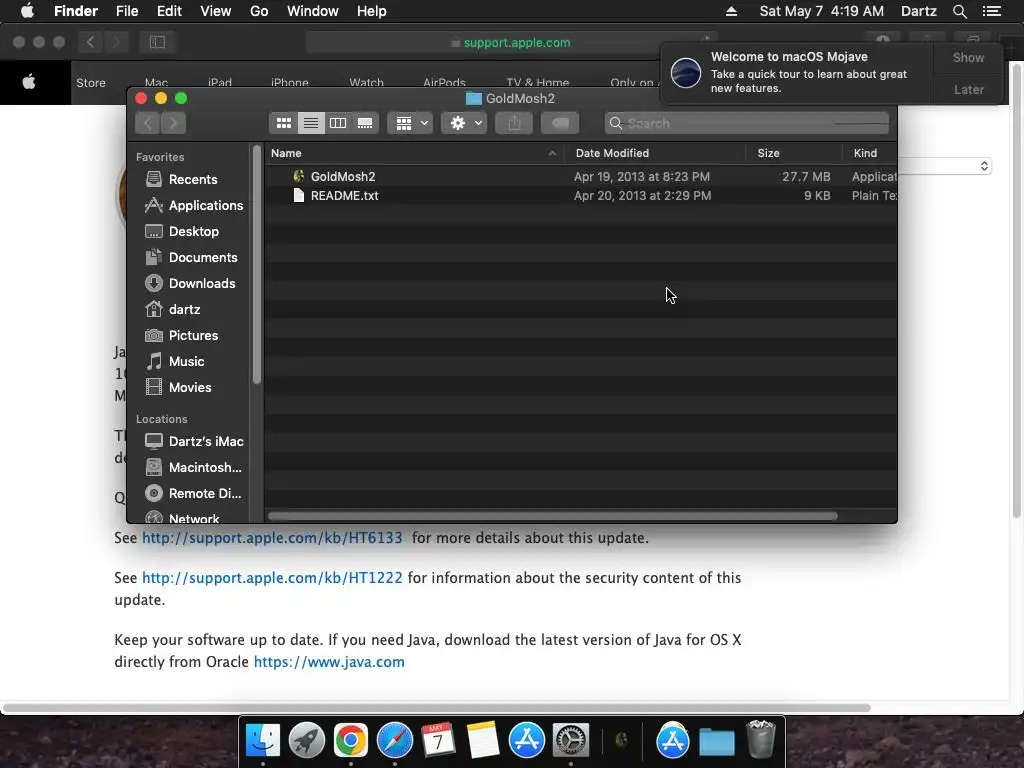Open the Go menu
The width and height of the screenshot is (1024, 768).
coord(259,11)
